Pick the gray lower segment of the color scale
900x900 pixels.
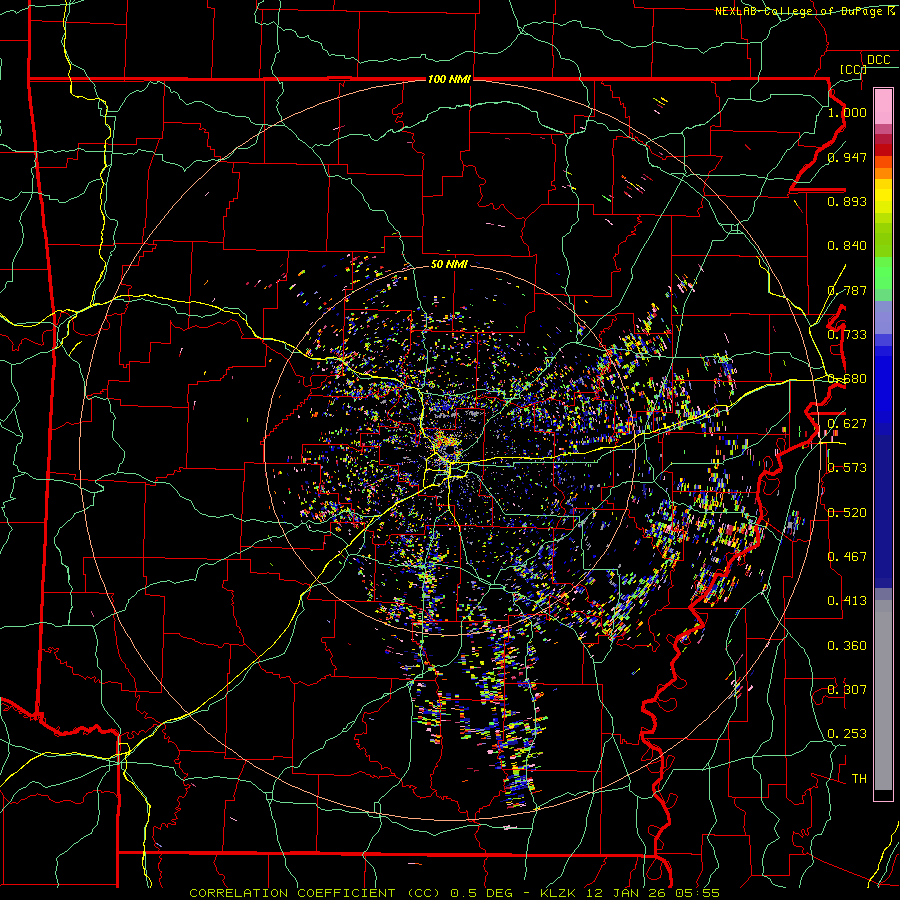[883, 700]
